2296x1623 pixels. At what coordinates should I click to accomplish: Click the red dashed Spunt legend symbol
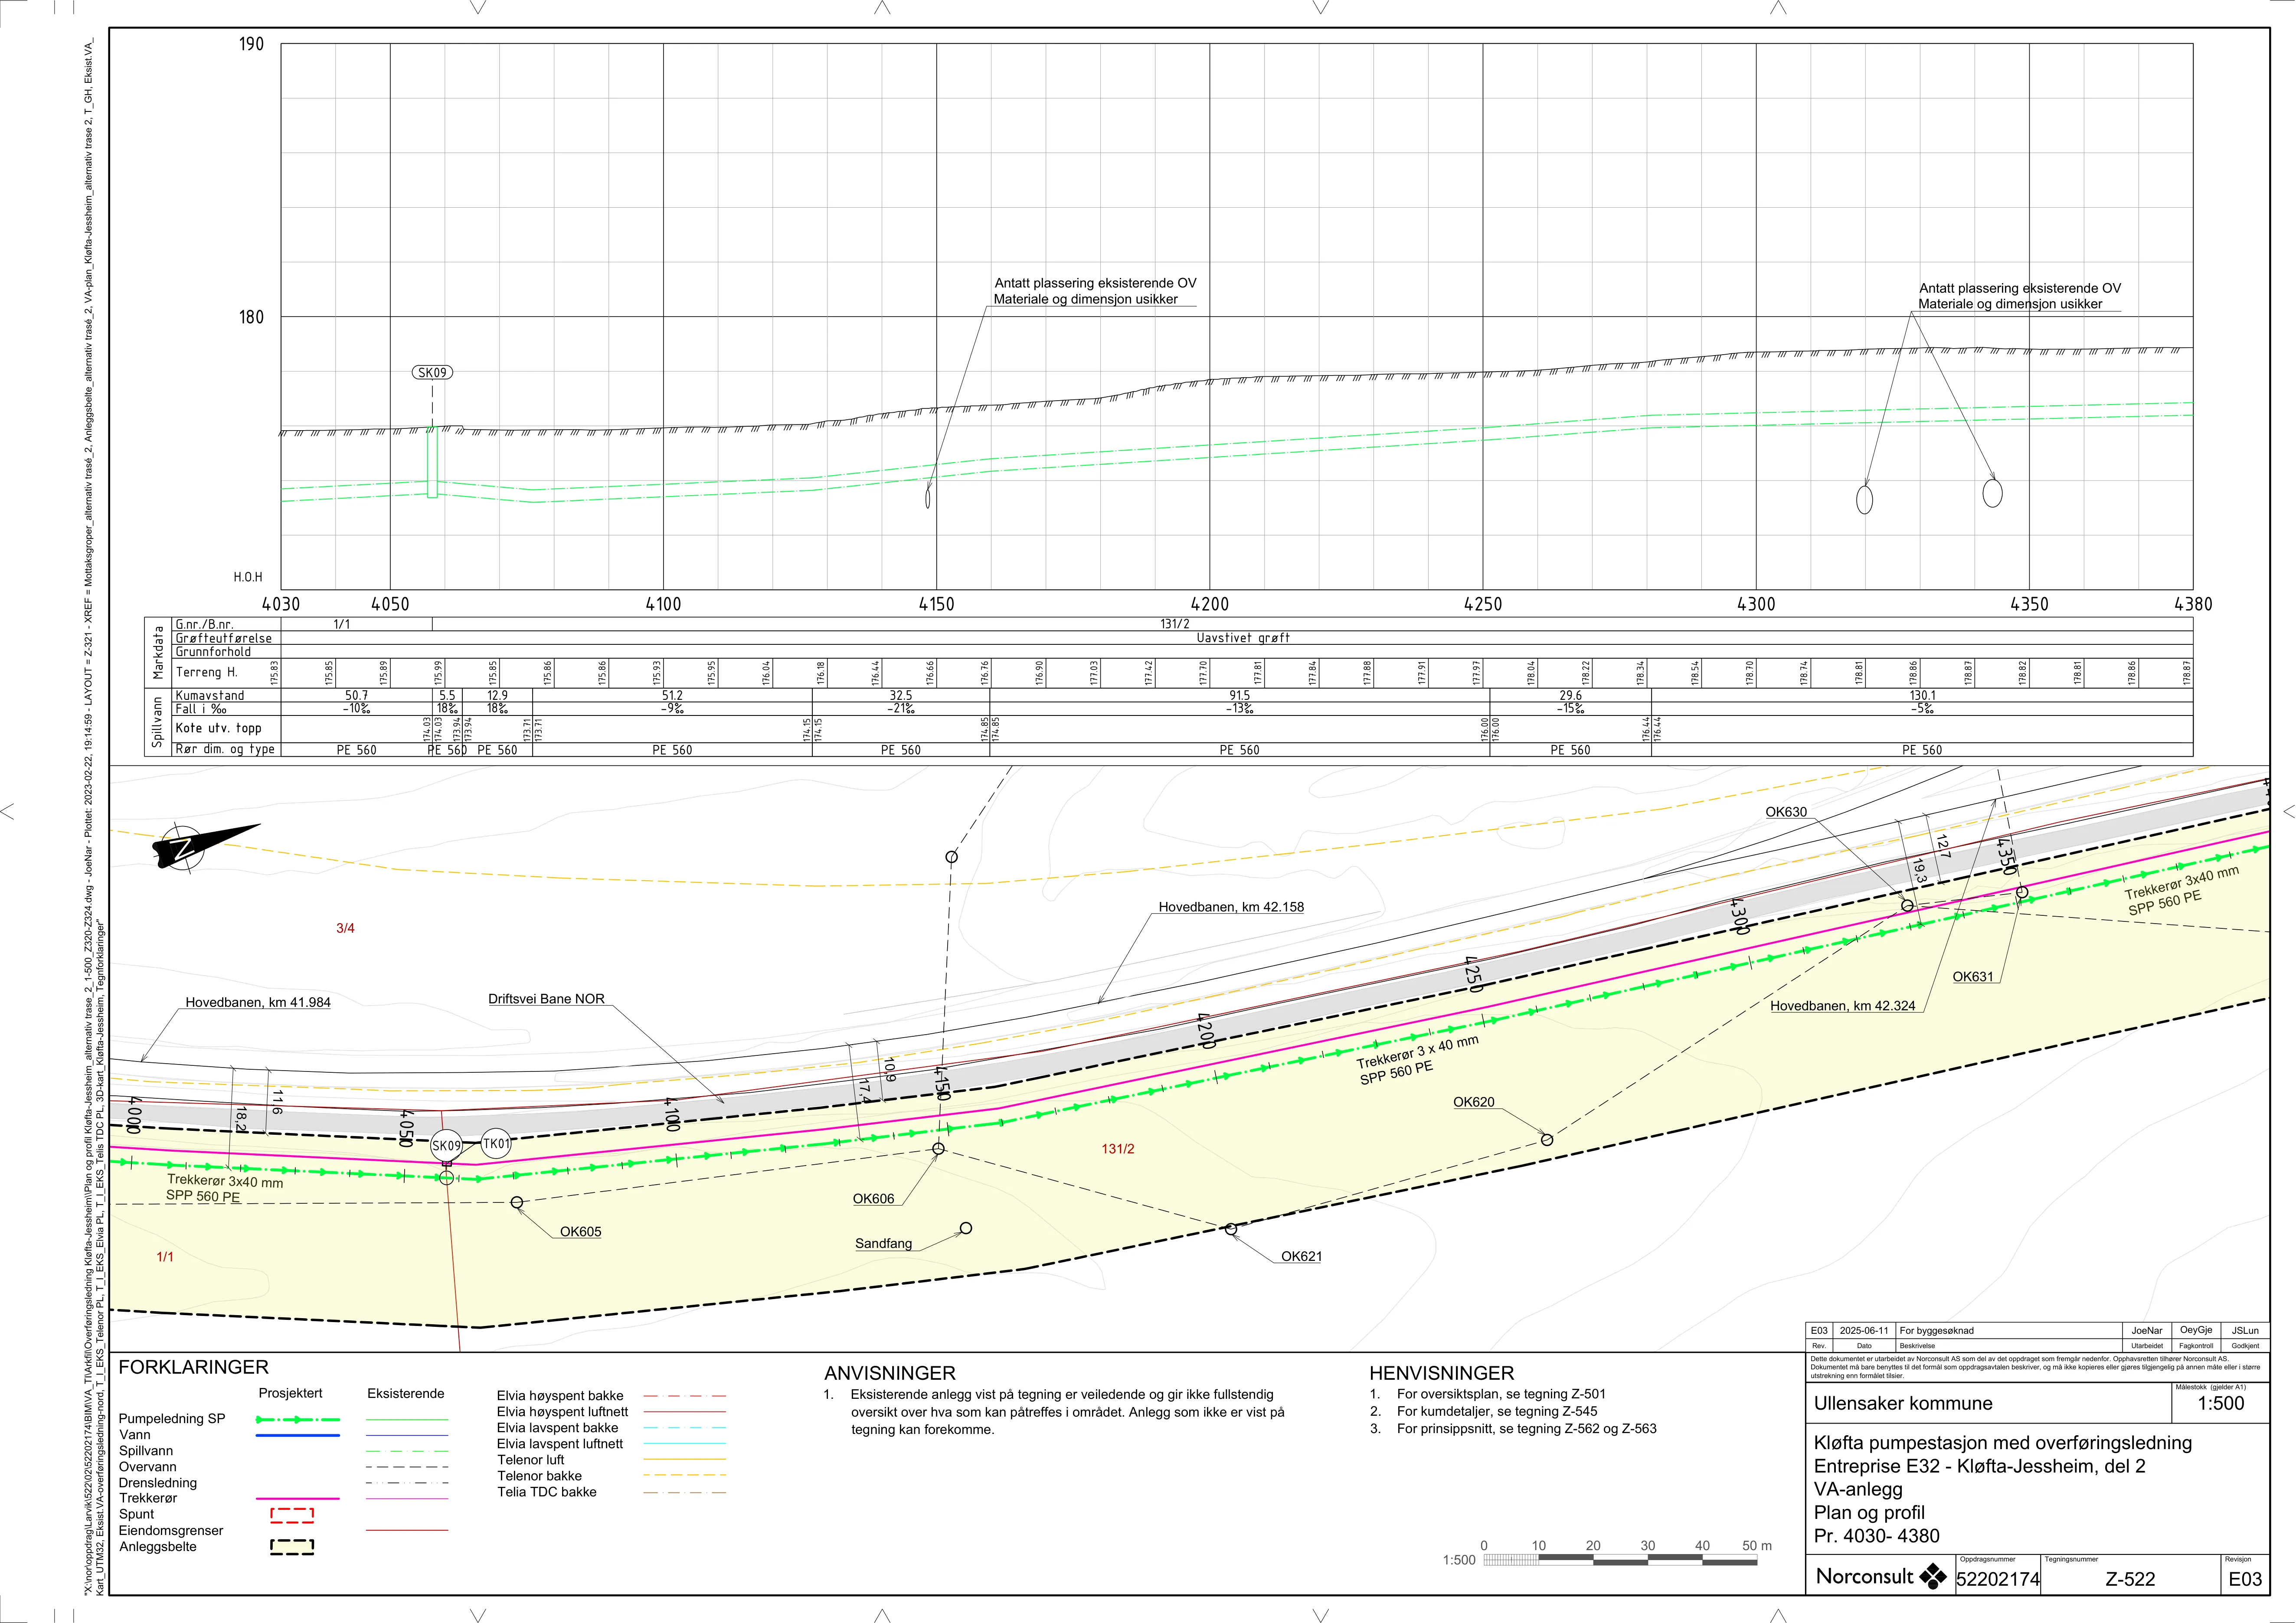point(292,1515)
